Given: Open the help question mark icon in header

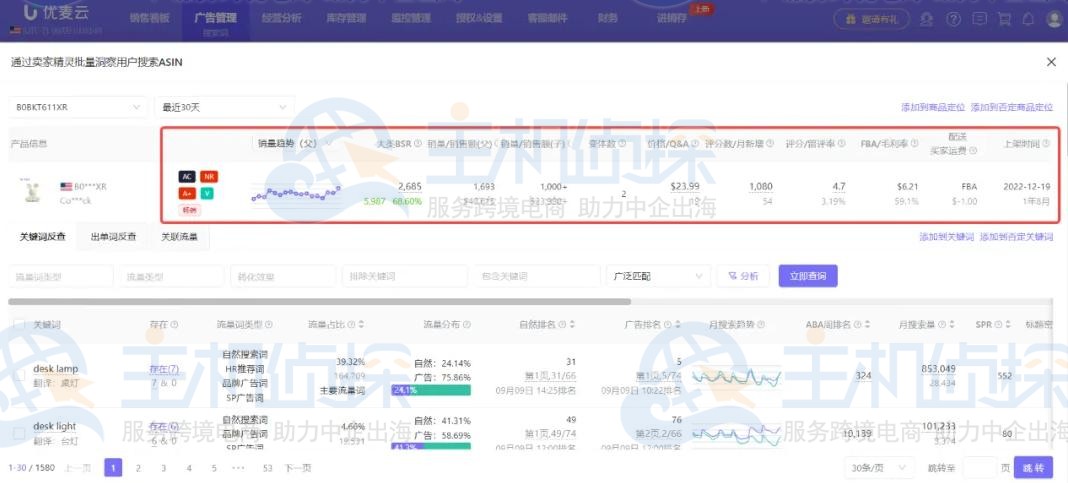Looking at the screenshot, I should pos(954,19).
